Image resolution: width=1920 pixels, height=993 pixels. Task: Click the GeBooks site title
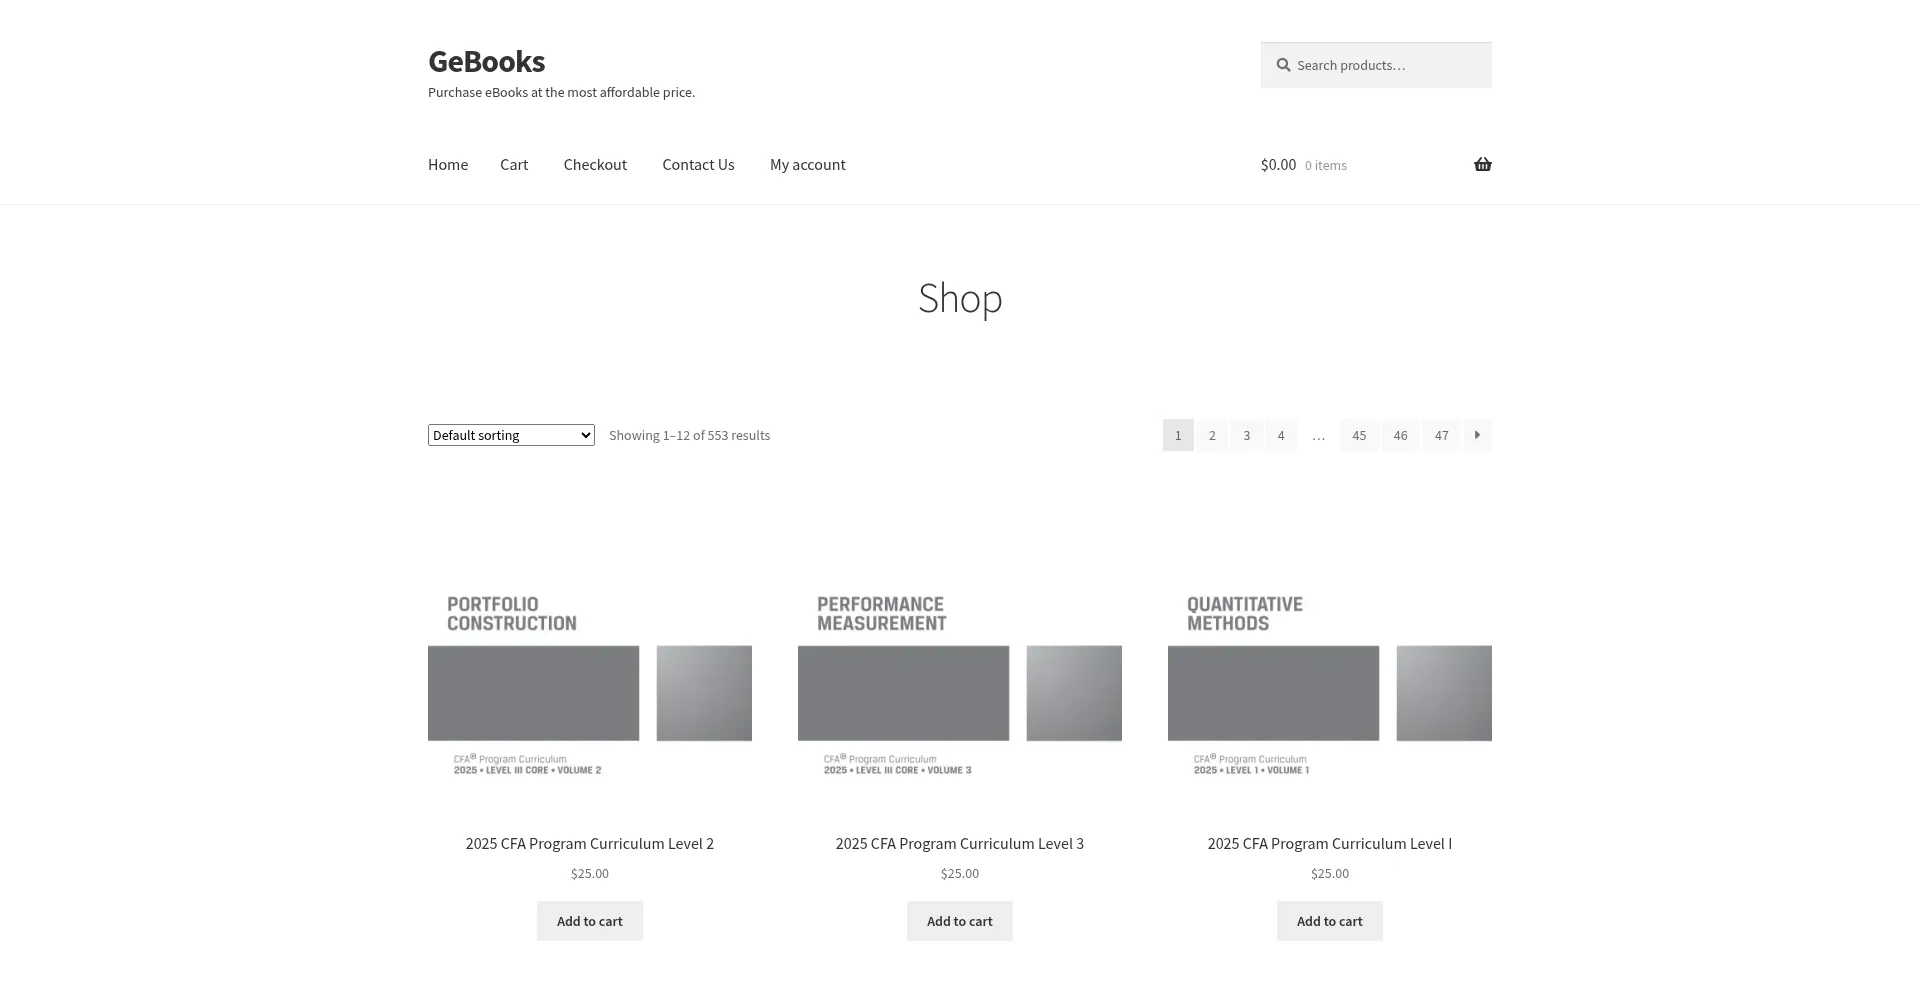tap(486, 62)
